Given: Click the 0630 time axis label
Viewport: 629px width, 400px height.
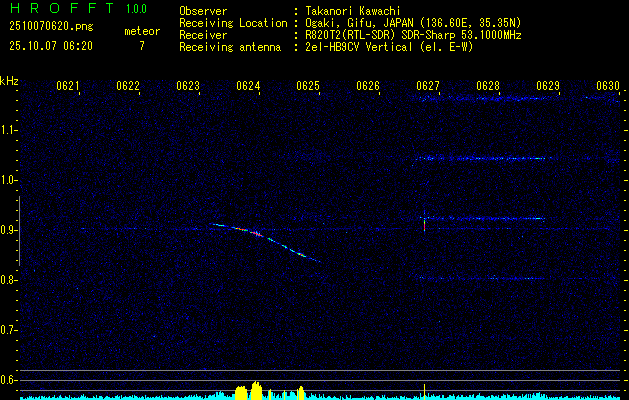Looking at the screenshot, I should [608, 86].
